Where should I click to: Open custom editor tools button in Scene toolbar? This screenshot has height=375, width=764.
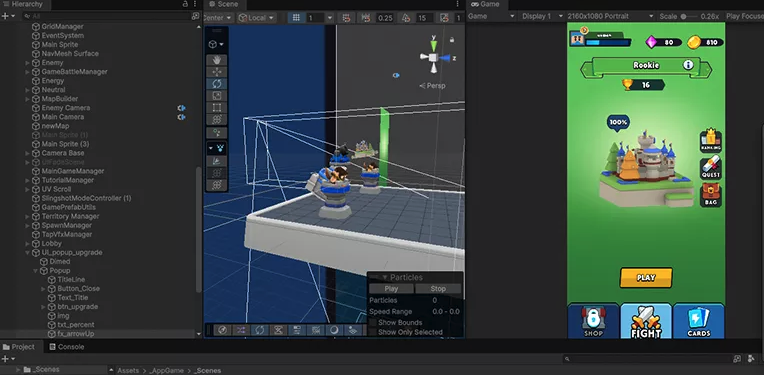217,133
